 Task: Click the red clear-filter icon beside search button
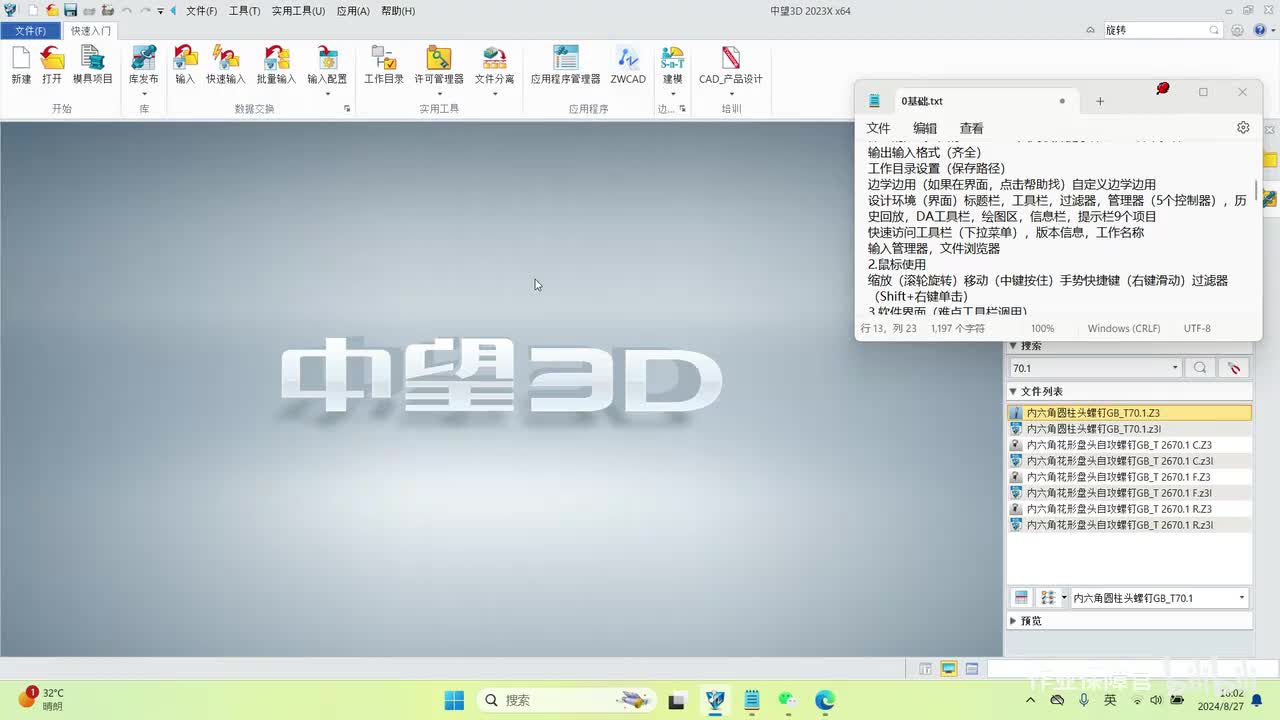(1235, 368)
